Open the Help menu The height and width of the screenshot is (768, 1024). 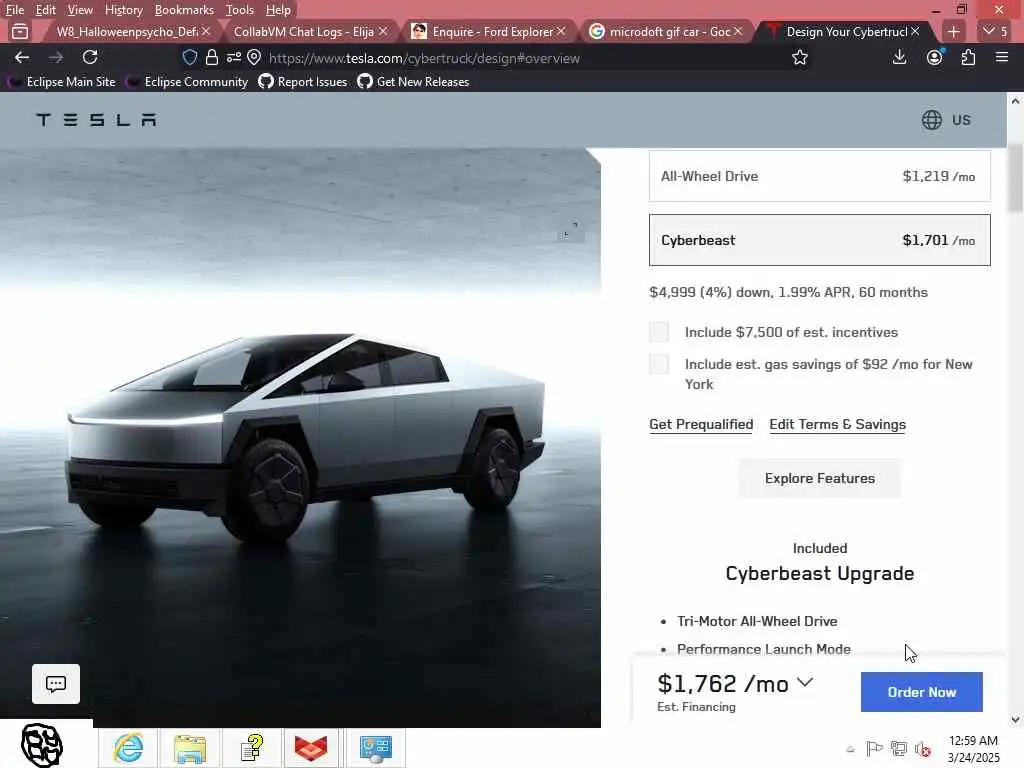pyautogui.click(x=278, y=10)
